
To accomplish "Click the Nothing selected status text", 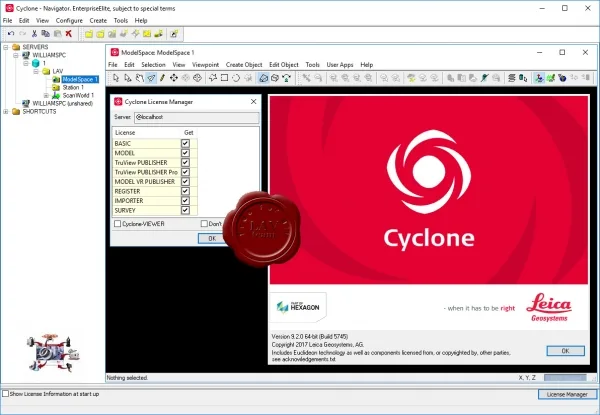I will tap(127, 378).
